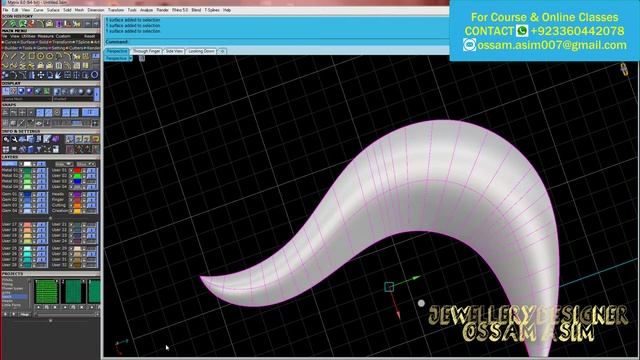Pick the Gem 01 blue color swatch
Screen dimensions: 640x360
point(27,194)
